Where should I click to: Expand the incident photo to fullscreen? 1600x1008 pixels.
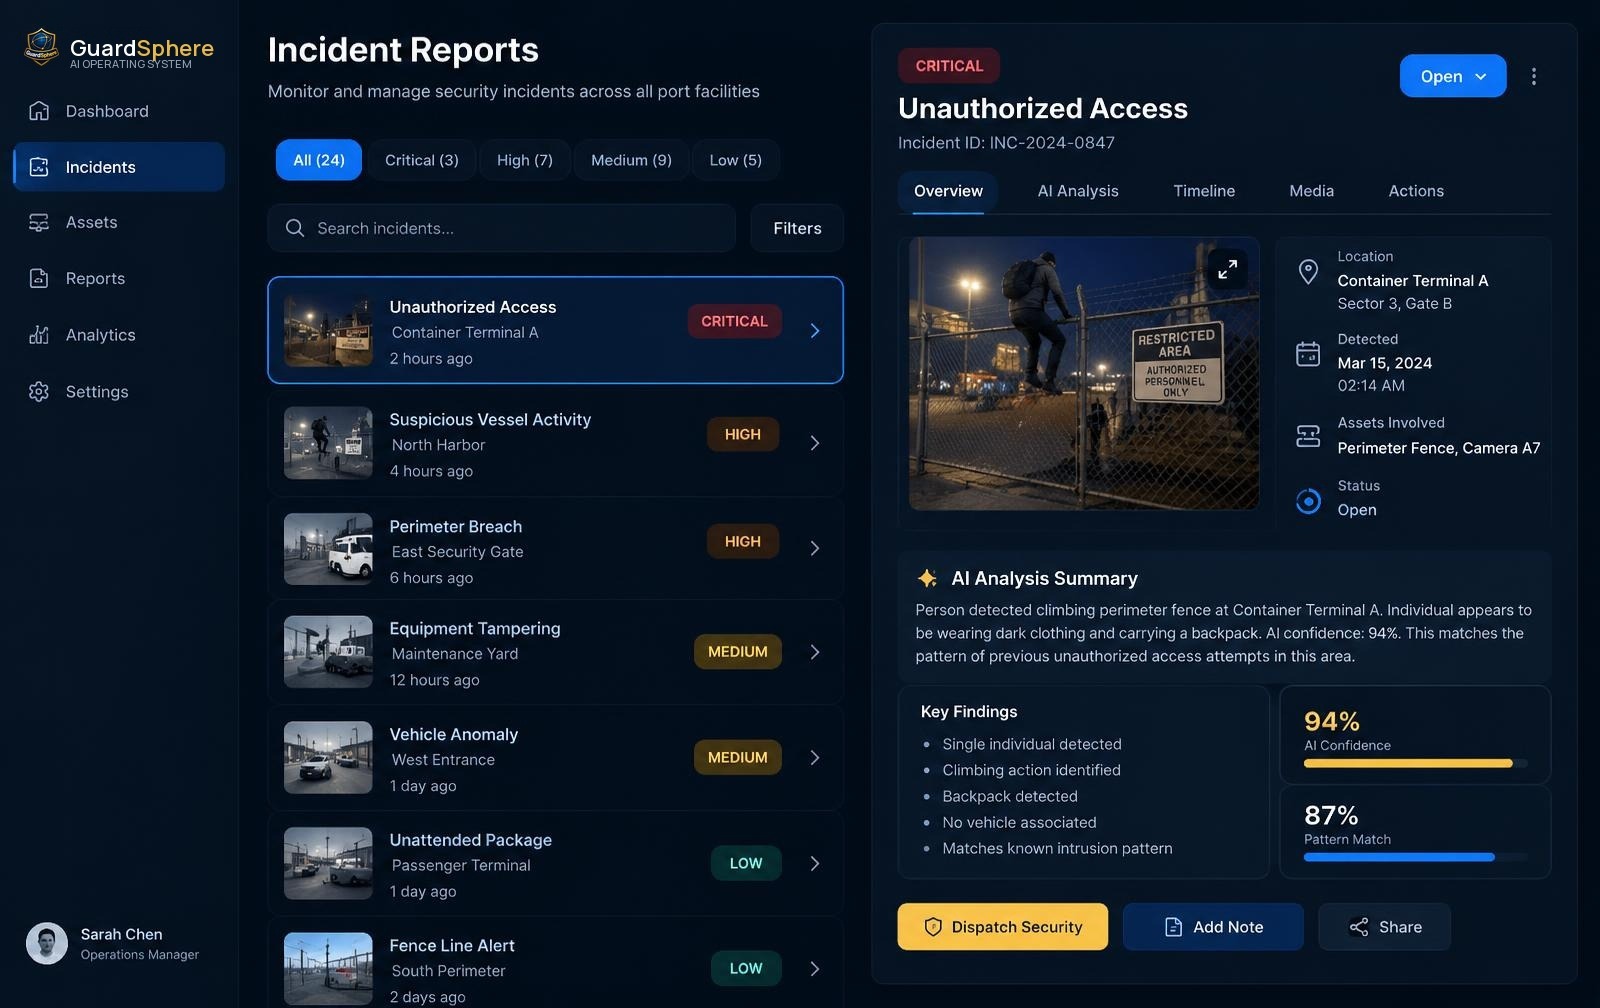click(1227, 269)
